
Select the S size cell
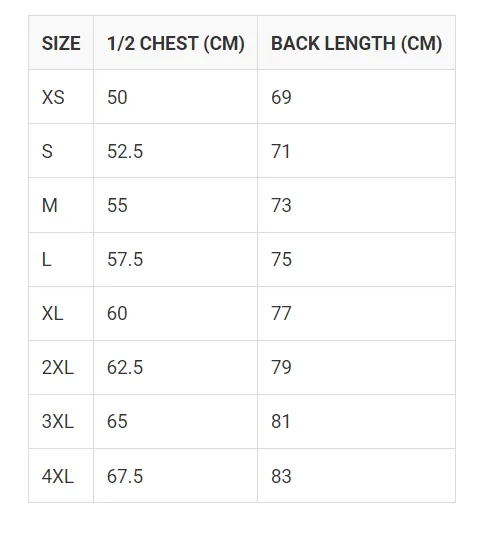tap(61, 151)
